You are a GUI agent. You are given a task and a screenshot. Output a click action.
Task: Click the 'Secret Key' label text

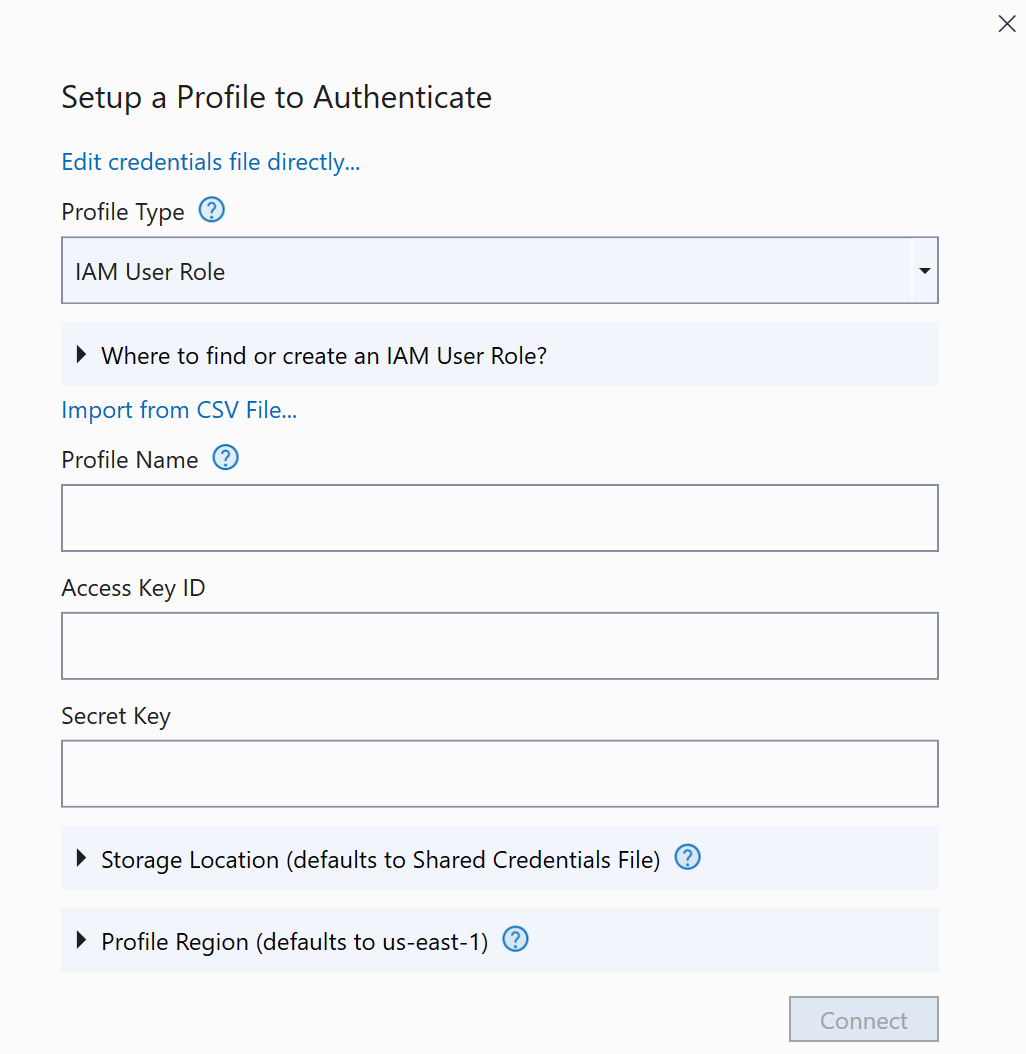116,716
